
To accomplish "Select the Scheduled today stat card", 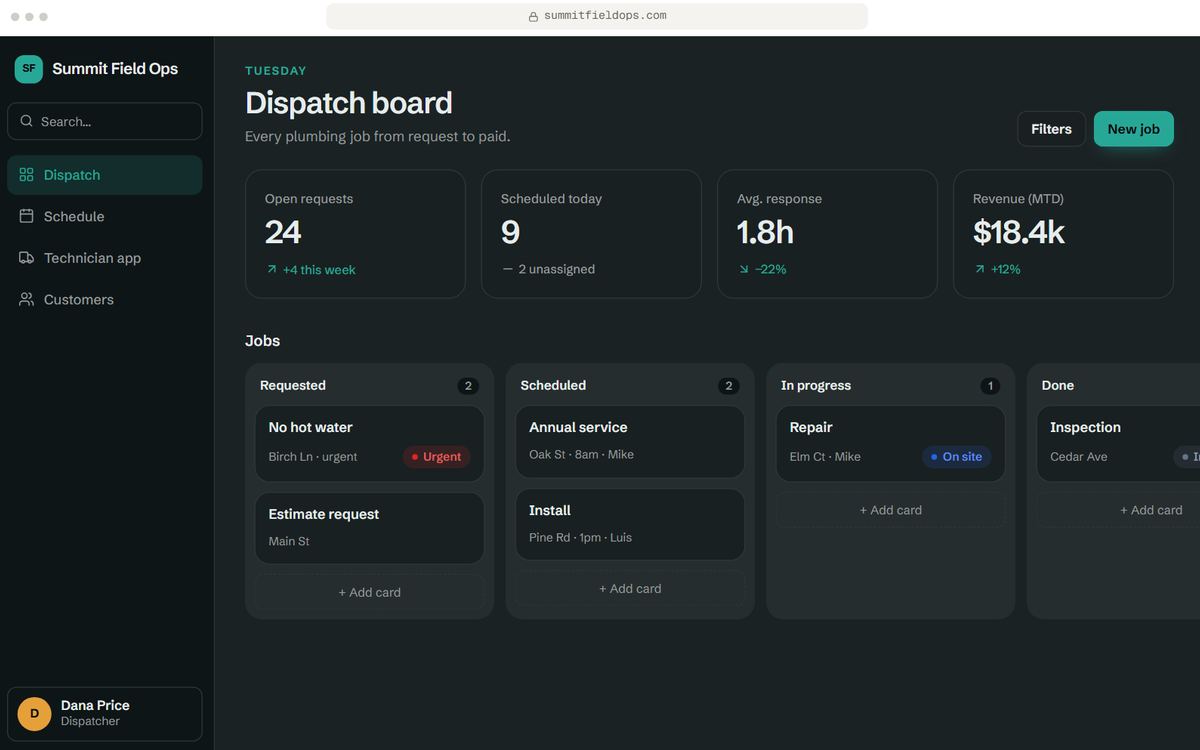I will pyautogui.click(x=591, y=234).
